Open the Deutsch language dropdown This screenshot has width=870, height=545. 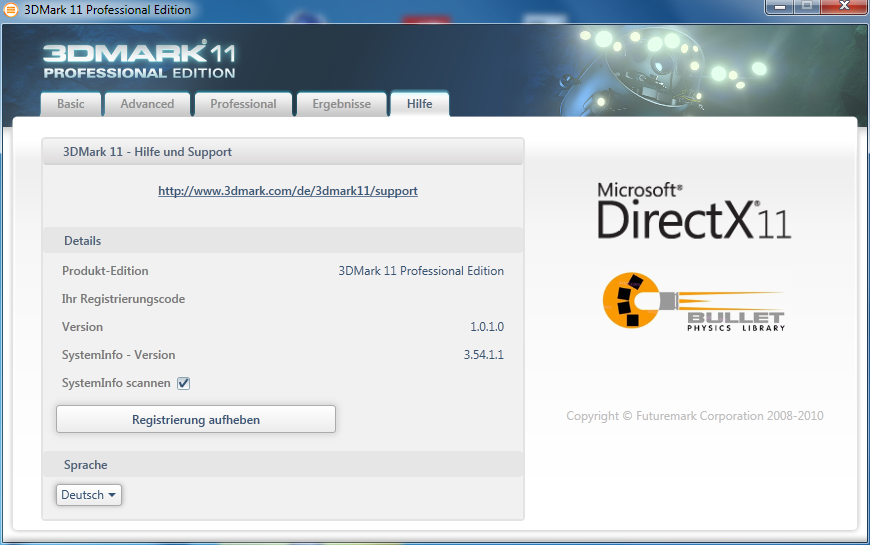pos(89,494)
